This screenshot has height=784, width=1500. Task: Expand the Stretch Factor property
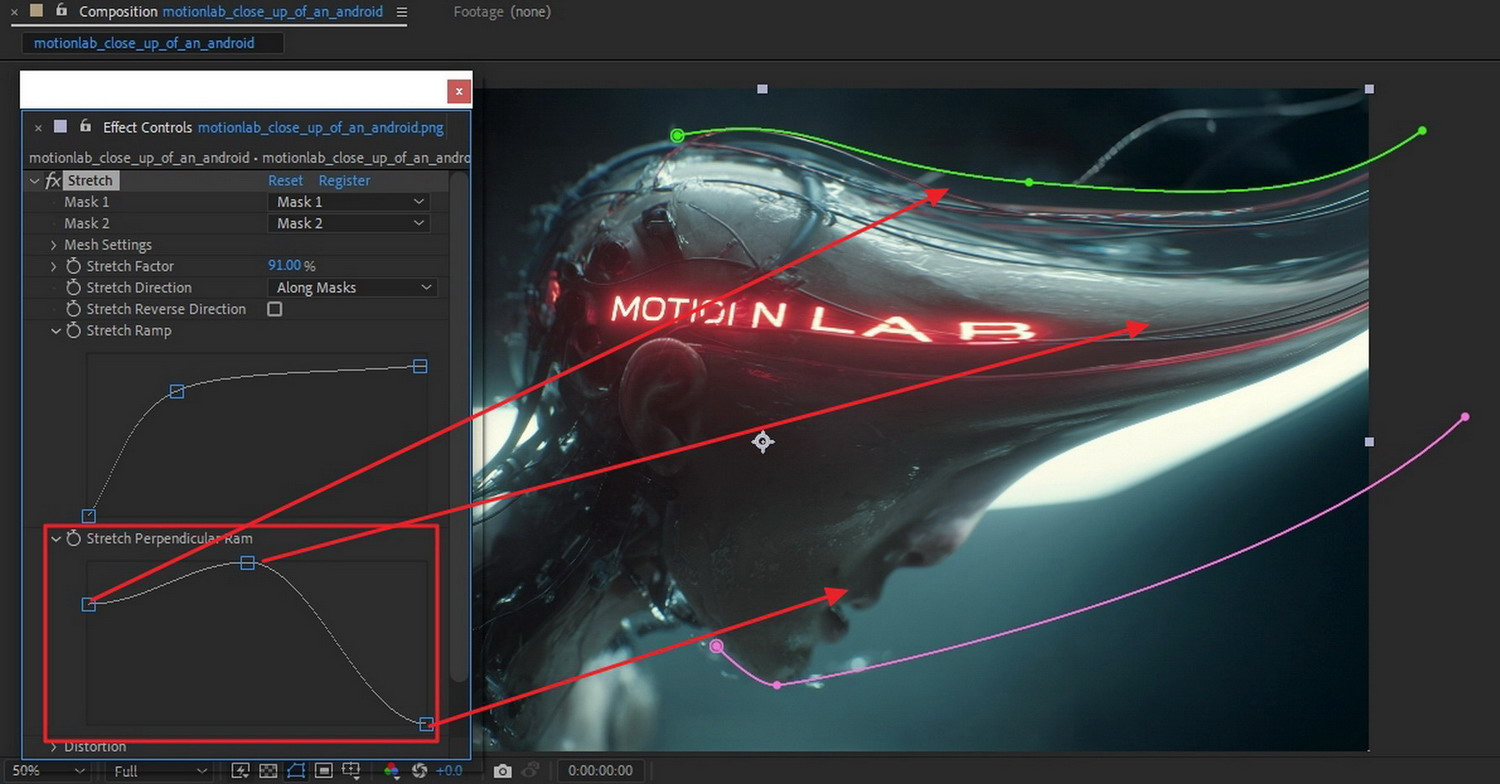[53, 266]
